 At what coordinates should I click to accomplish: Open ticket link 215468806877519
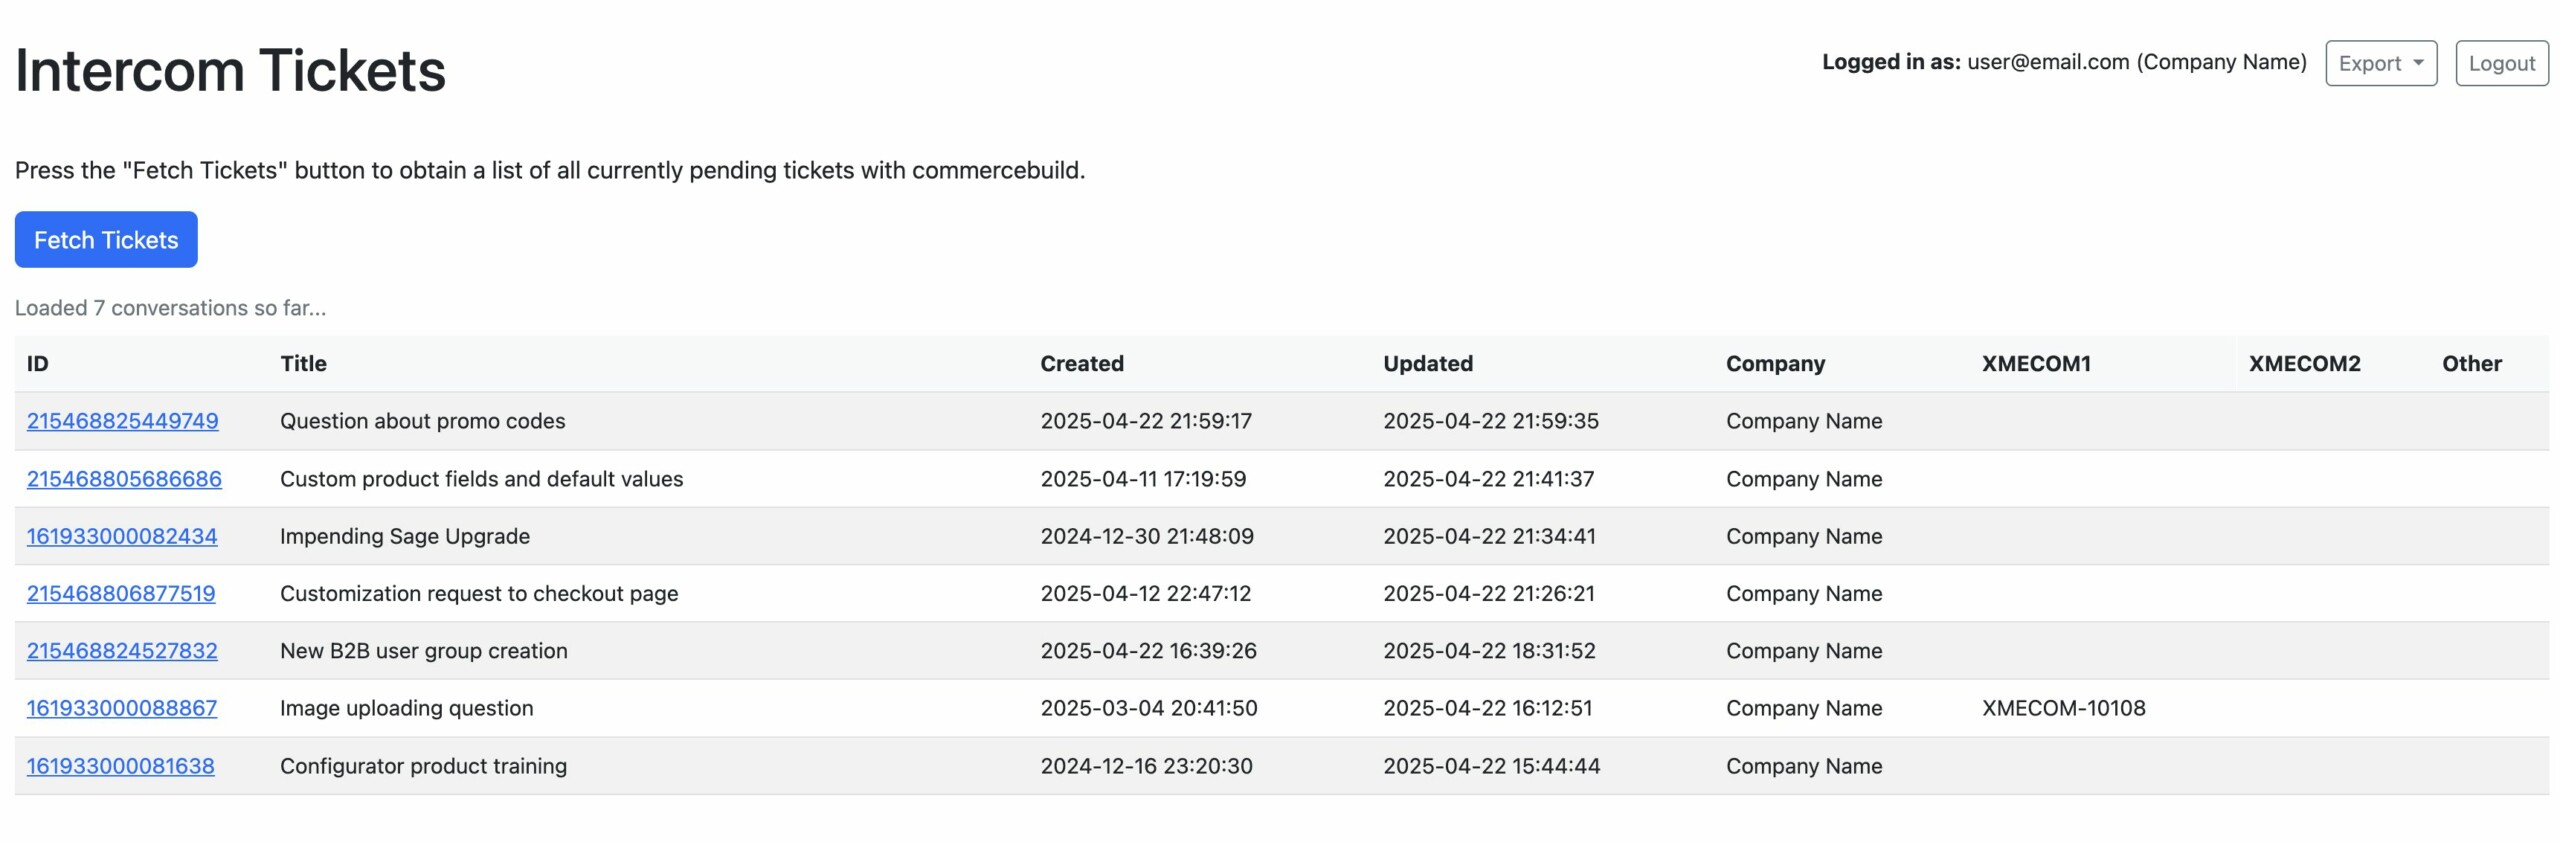(121, 594)
